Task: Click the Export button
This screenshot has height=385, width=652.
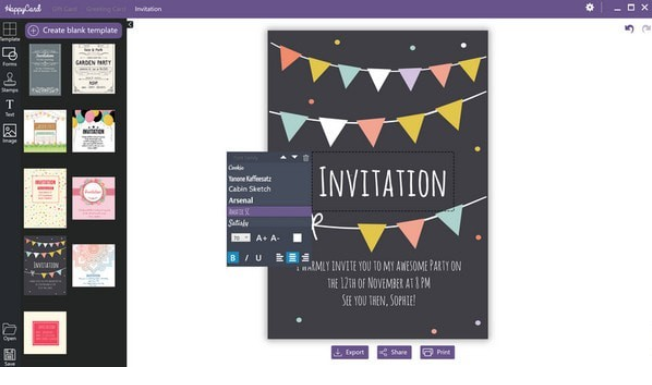Action: (x=350, y=352)
